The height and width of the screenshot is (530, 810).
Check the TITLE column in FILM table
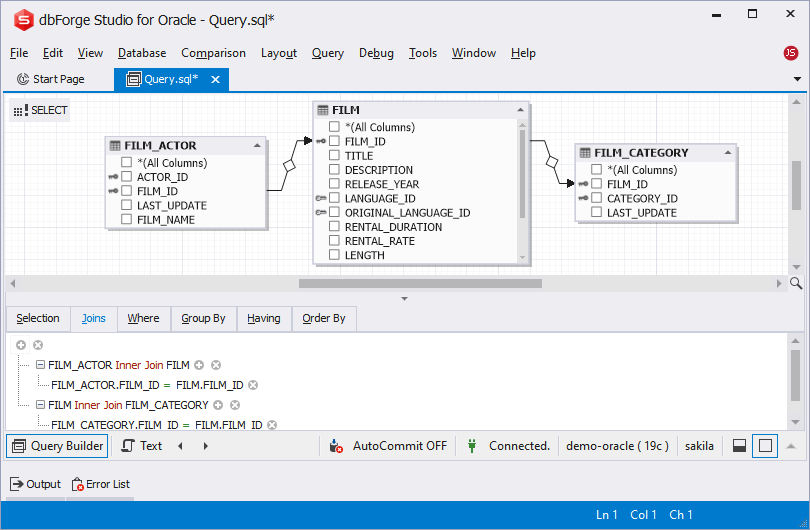tap(335, 156)
